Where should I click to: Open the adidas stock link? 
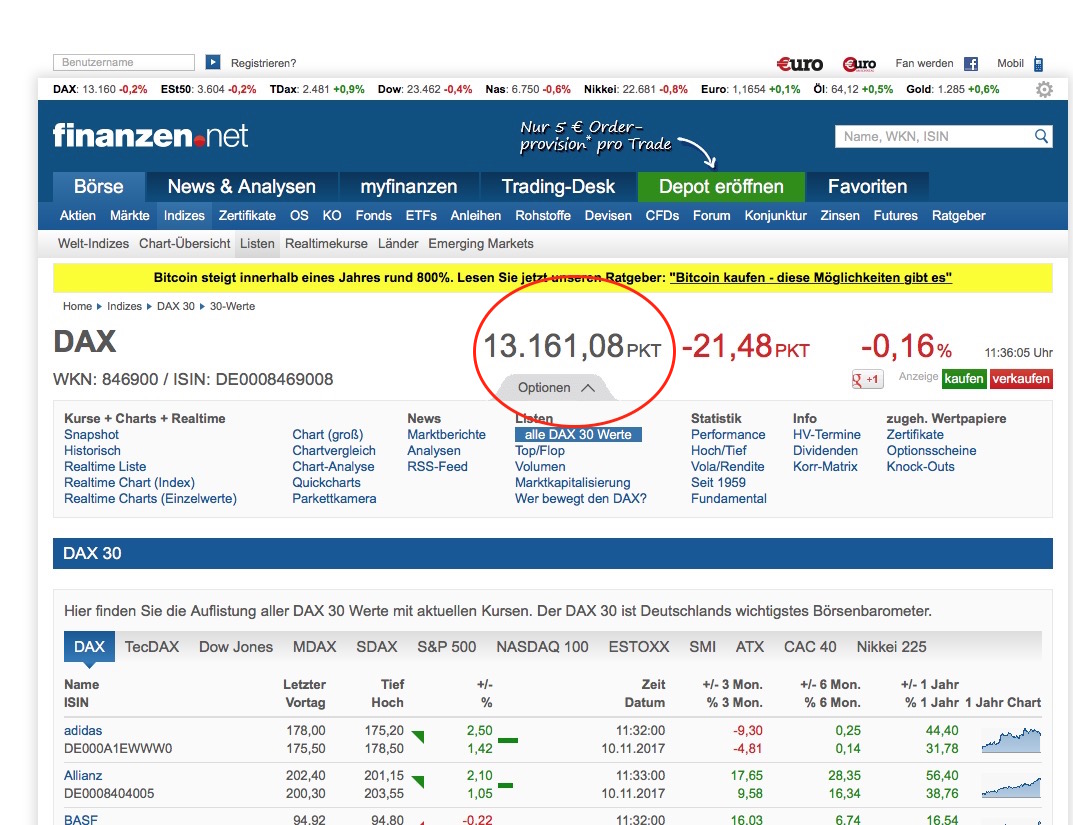click(83, 731)
